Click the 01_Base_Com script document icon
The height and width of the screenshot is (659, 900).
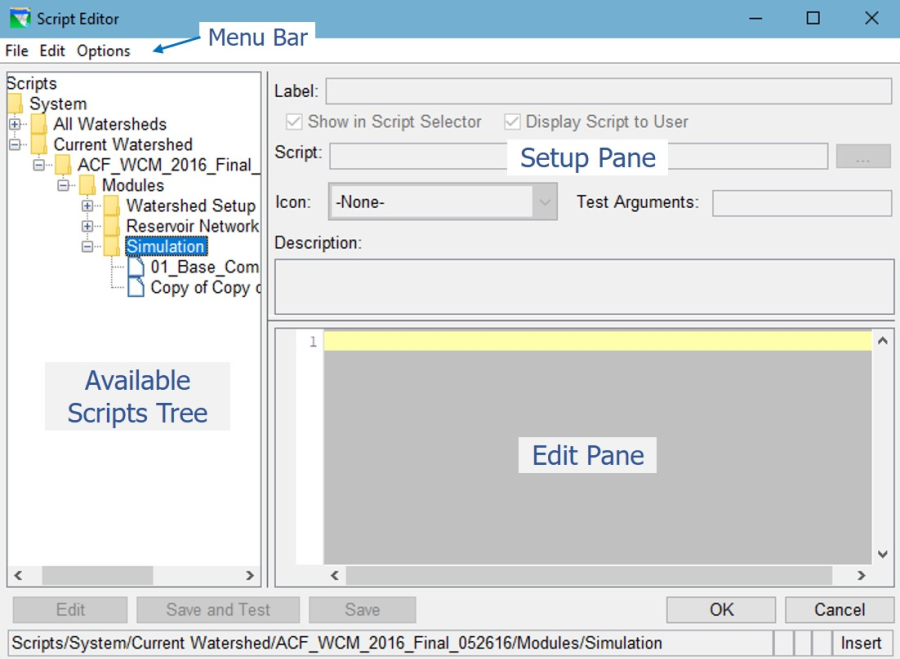coord(135,266)
